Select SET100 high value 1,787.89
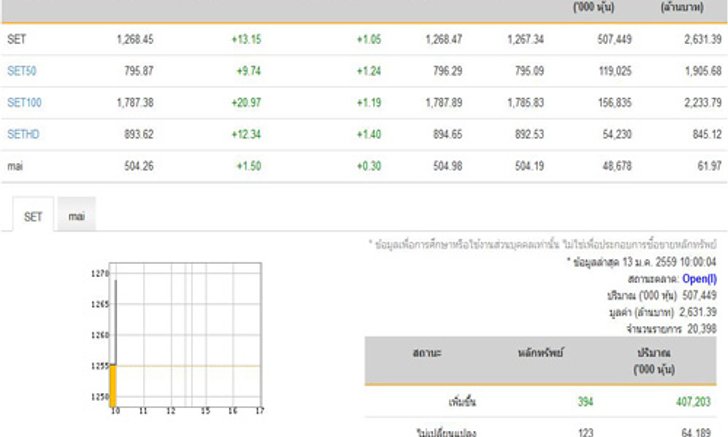The image size is (728, 437). click(443, 102)
